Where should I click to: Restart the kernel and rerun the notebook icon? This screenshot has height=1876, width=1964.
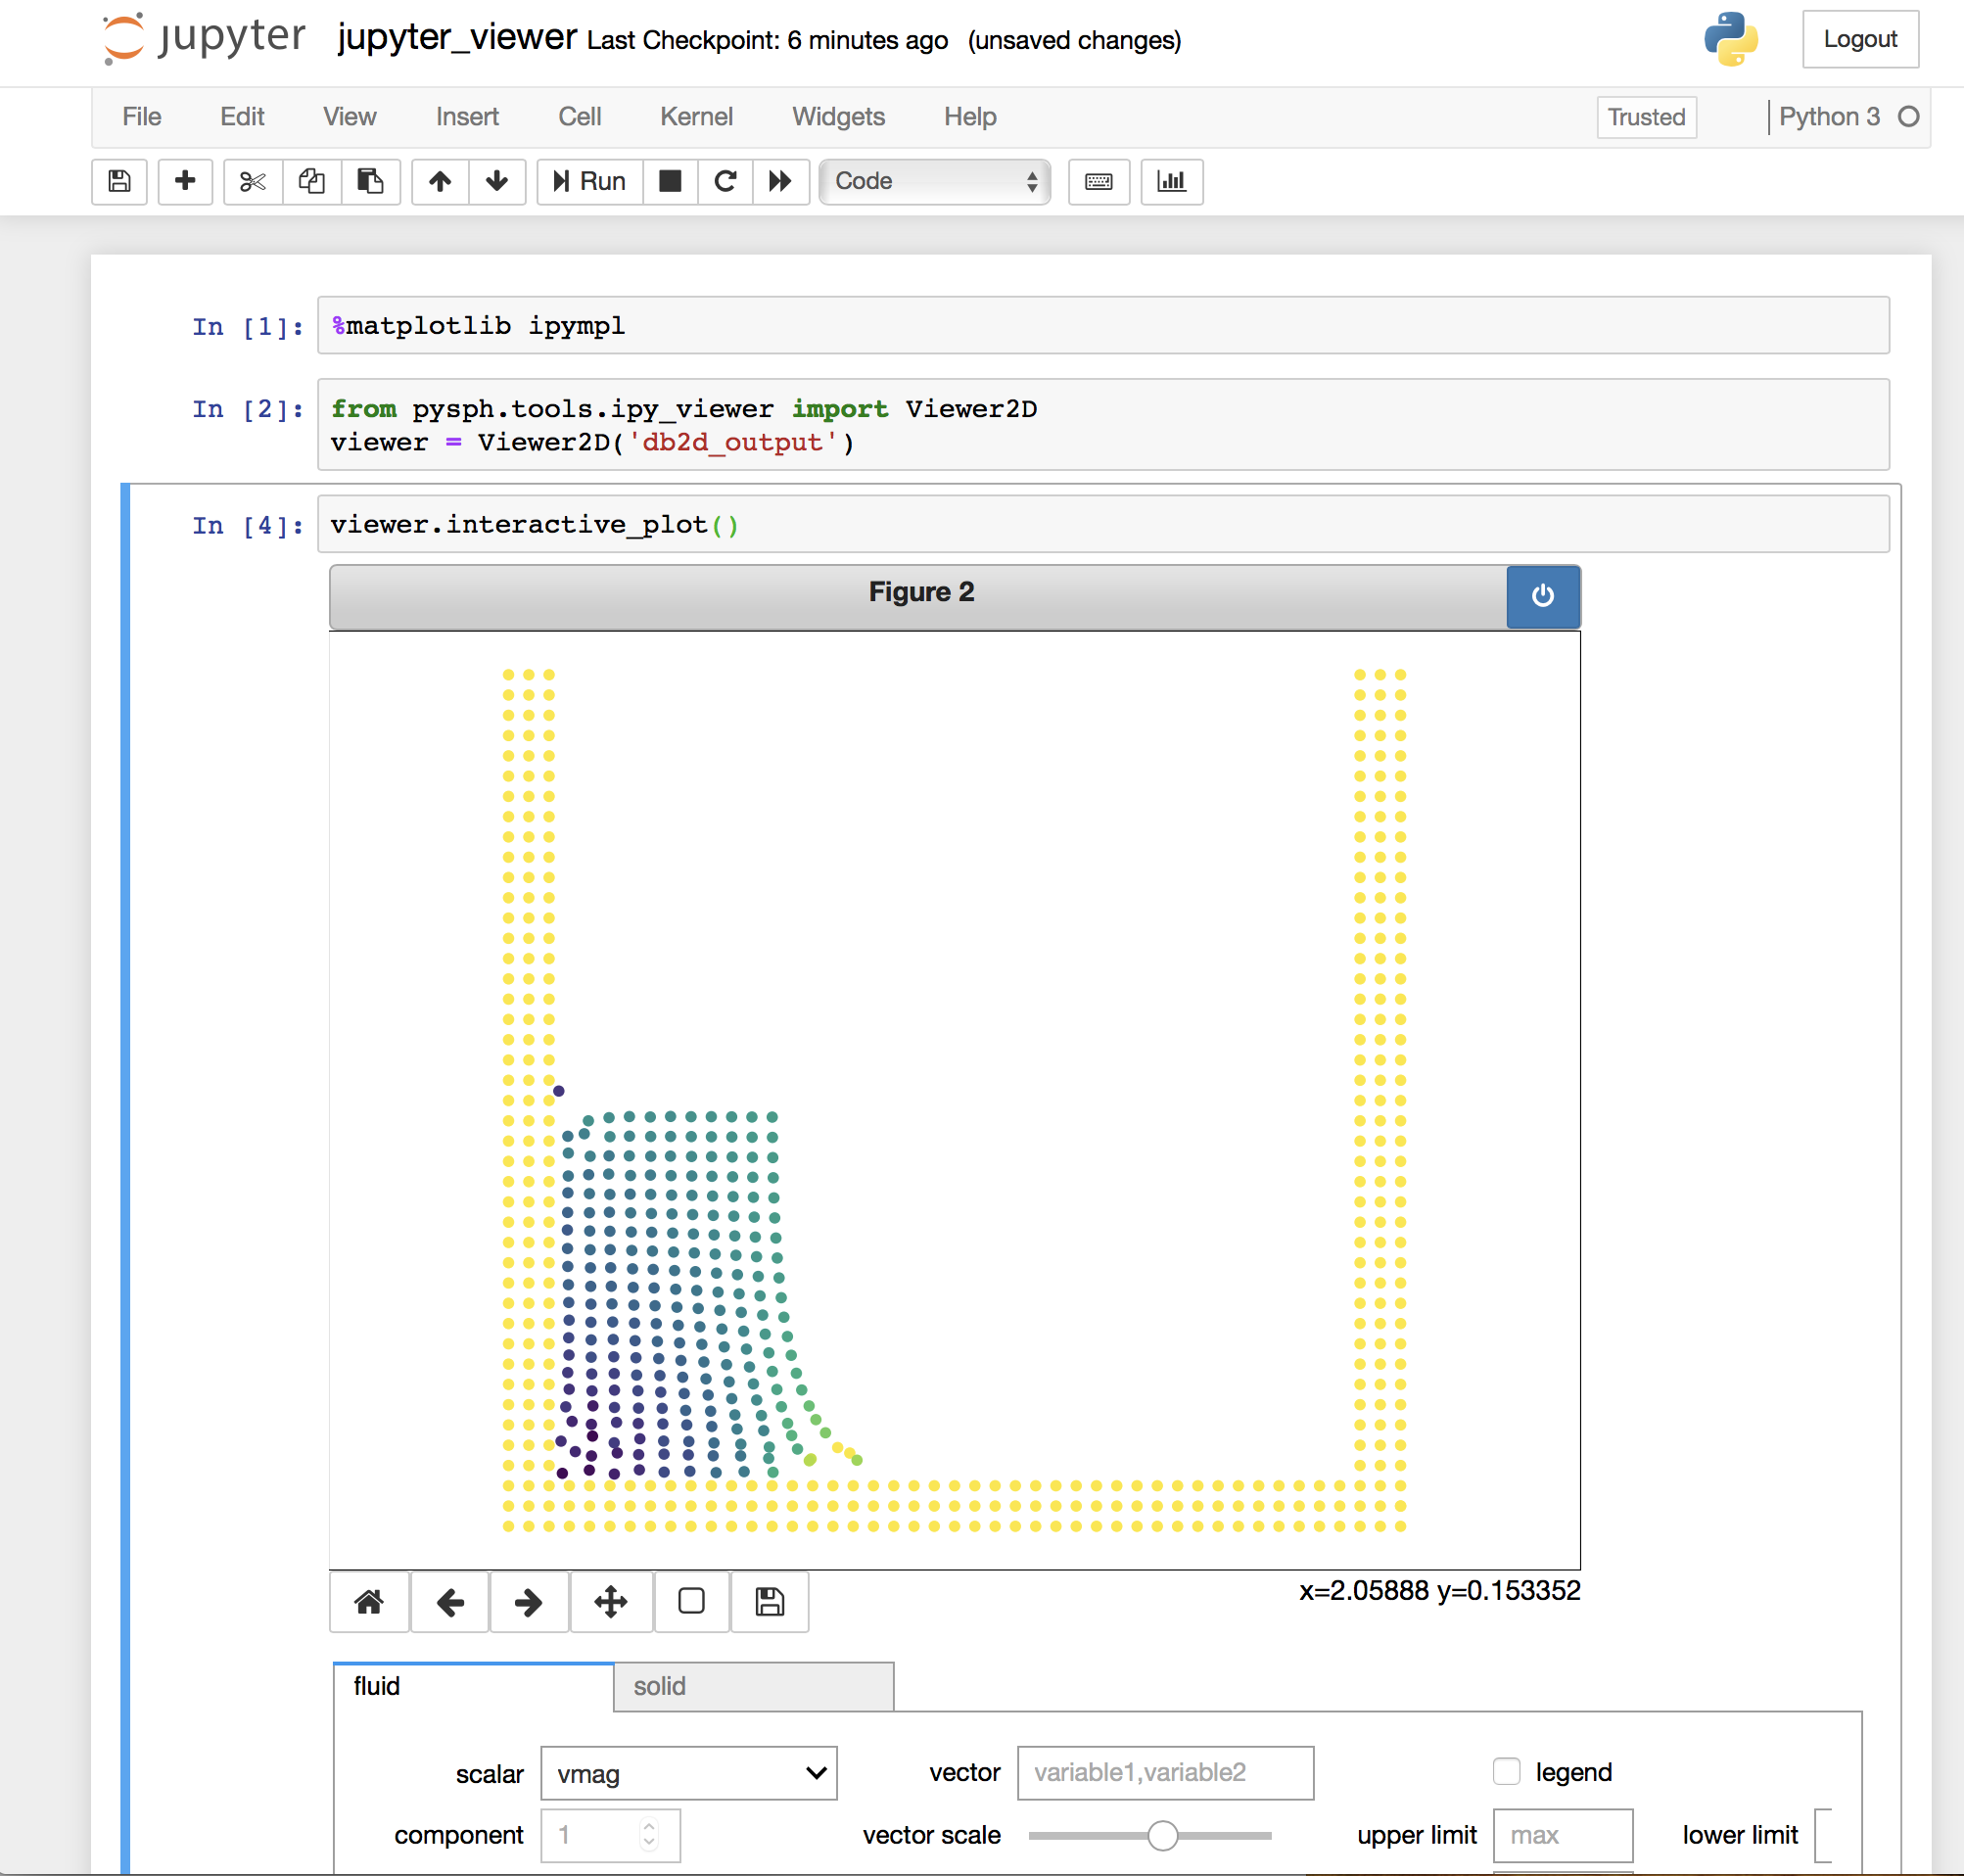click(x=780, y=181)
